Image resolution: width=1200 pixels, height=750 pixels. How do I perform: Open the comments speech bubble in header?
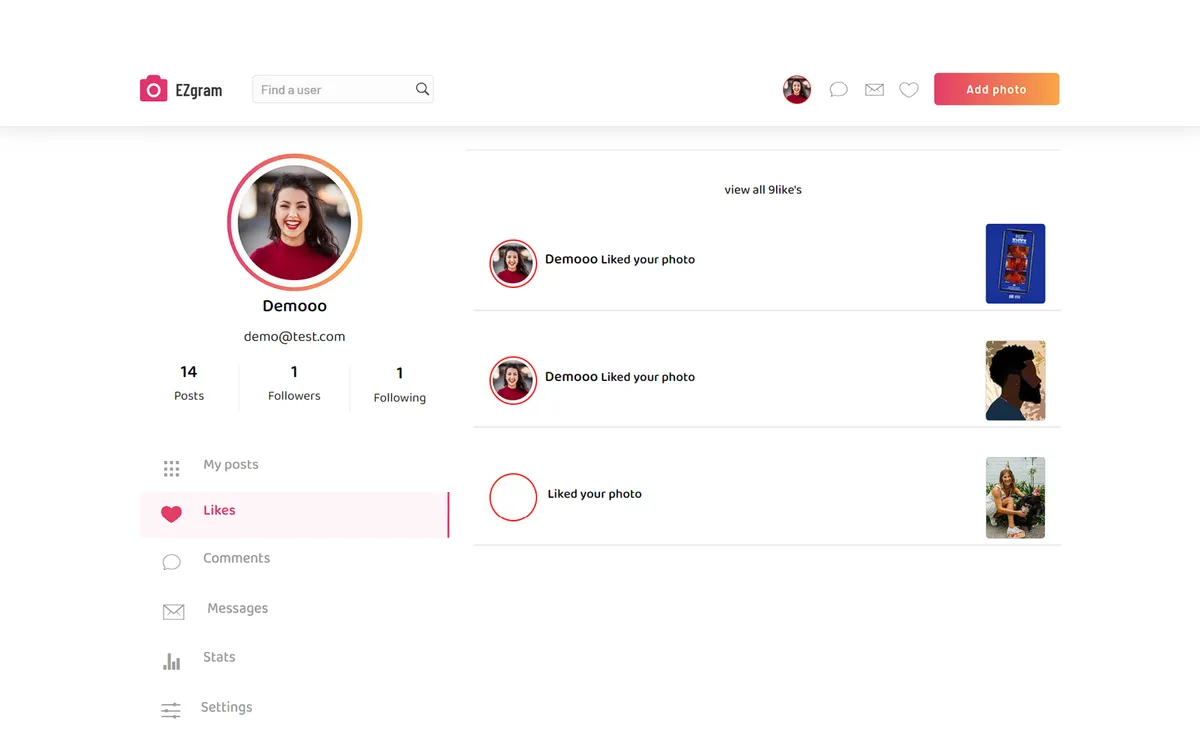coord(839,90)
